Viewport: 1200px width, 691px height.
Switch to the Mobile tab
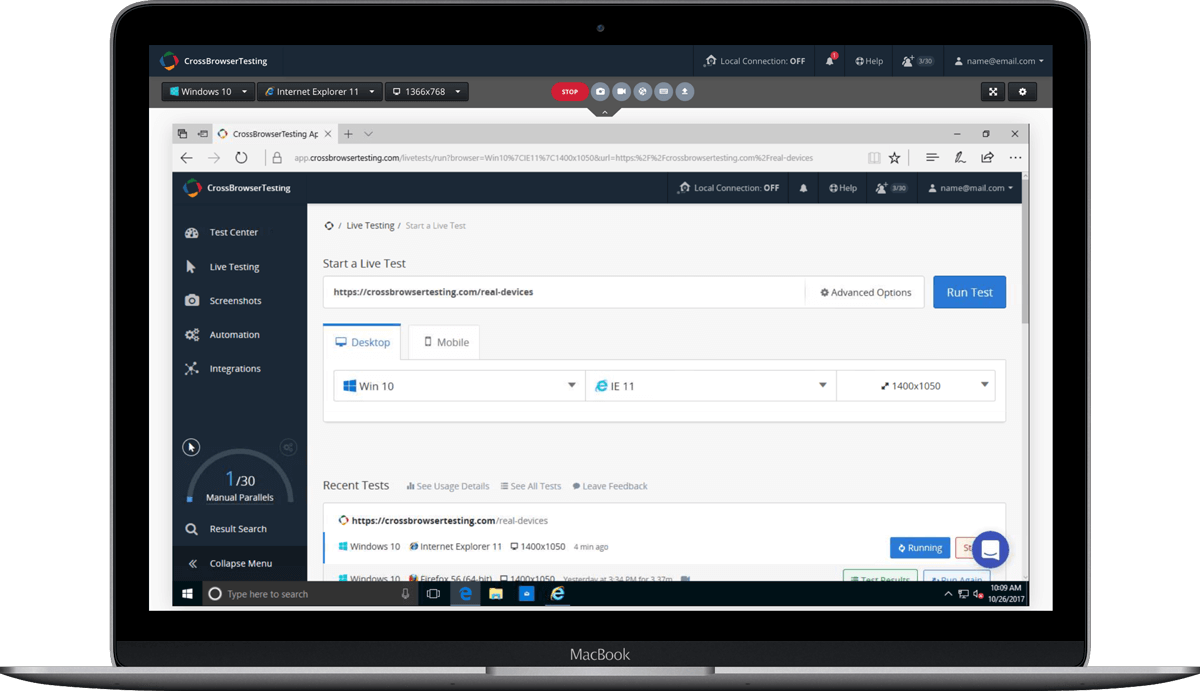[445, 342]
